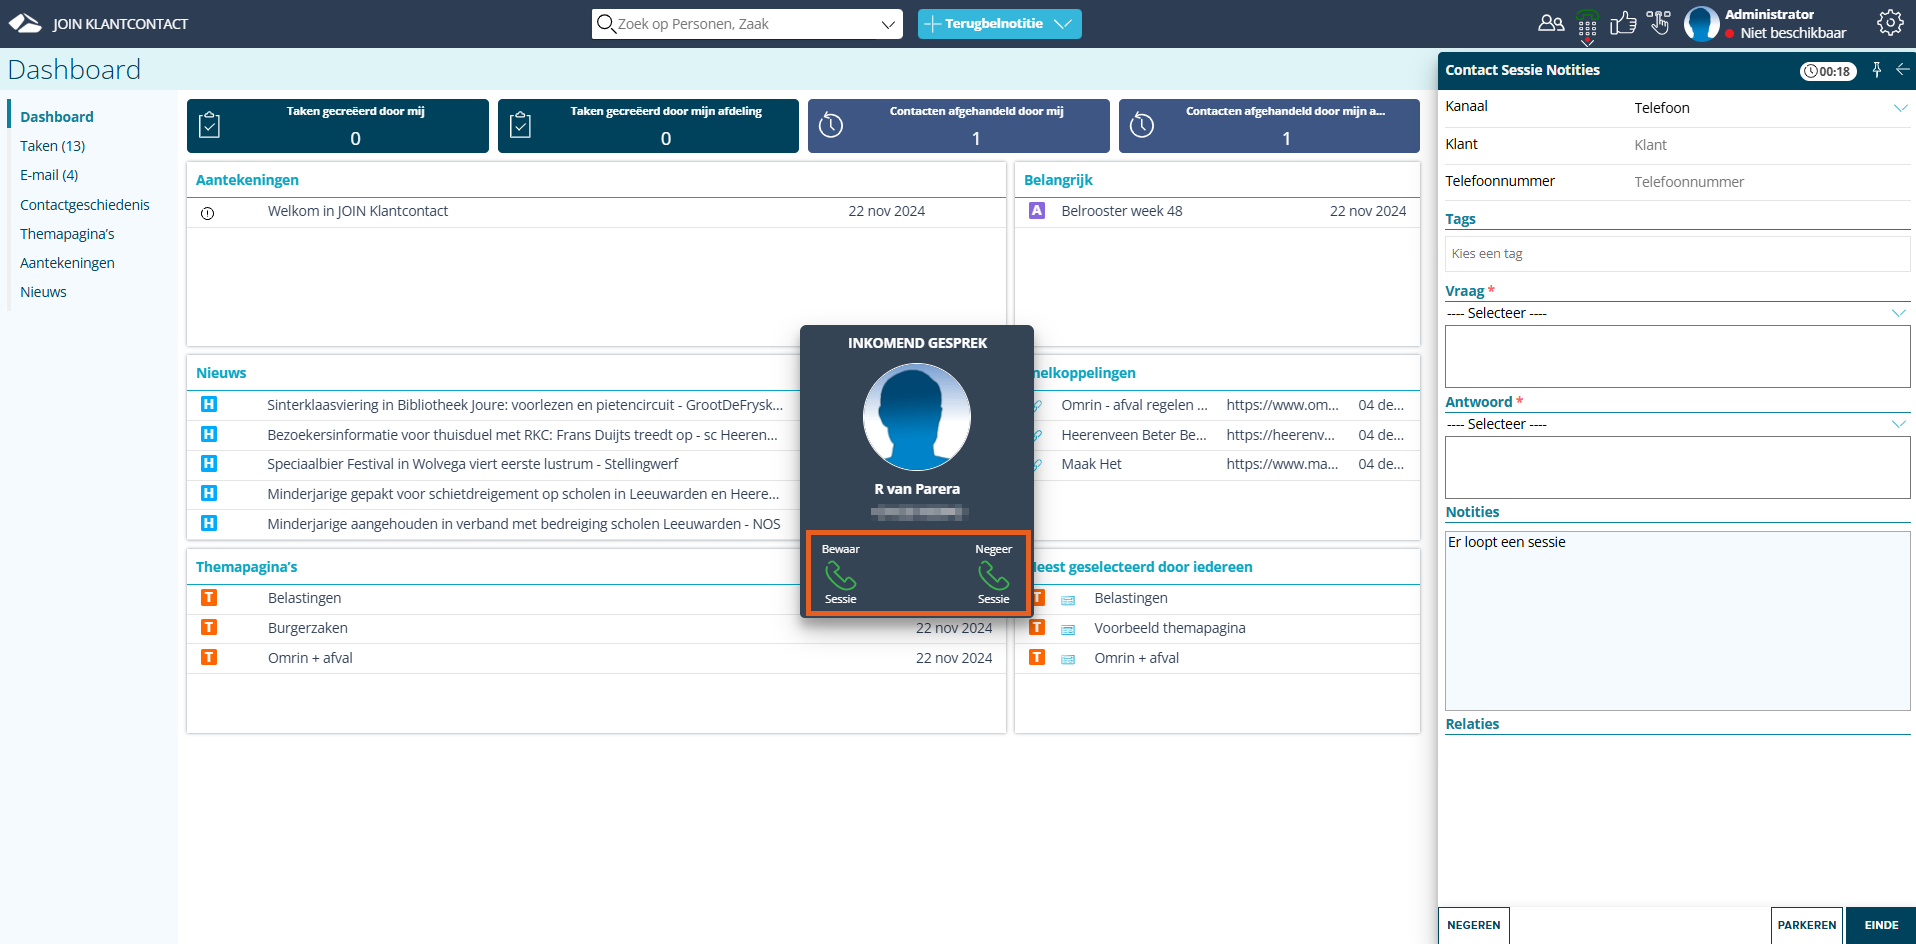Click the A icon beside Belrooster week 48
The height and width of the screenshot is (944, 1916).
coord(1037,211)
